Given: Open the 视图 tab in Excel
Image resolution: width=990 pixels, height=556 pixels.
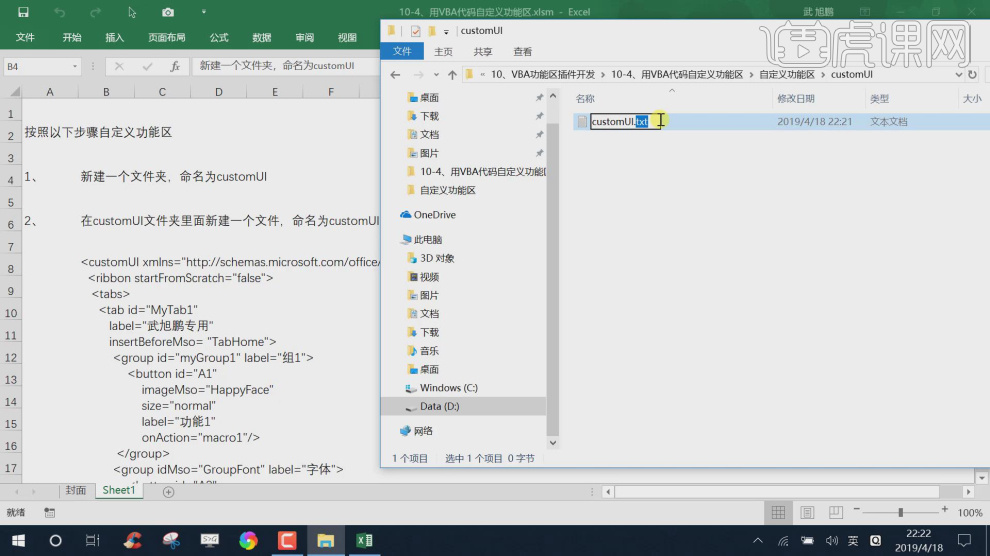Looking at the screenshot, I should tap(347, 37).
